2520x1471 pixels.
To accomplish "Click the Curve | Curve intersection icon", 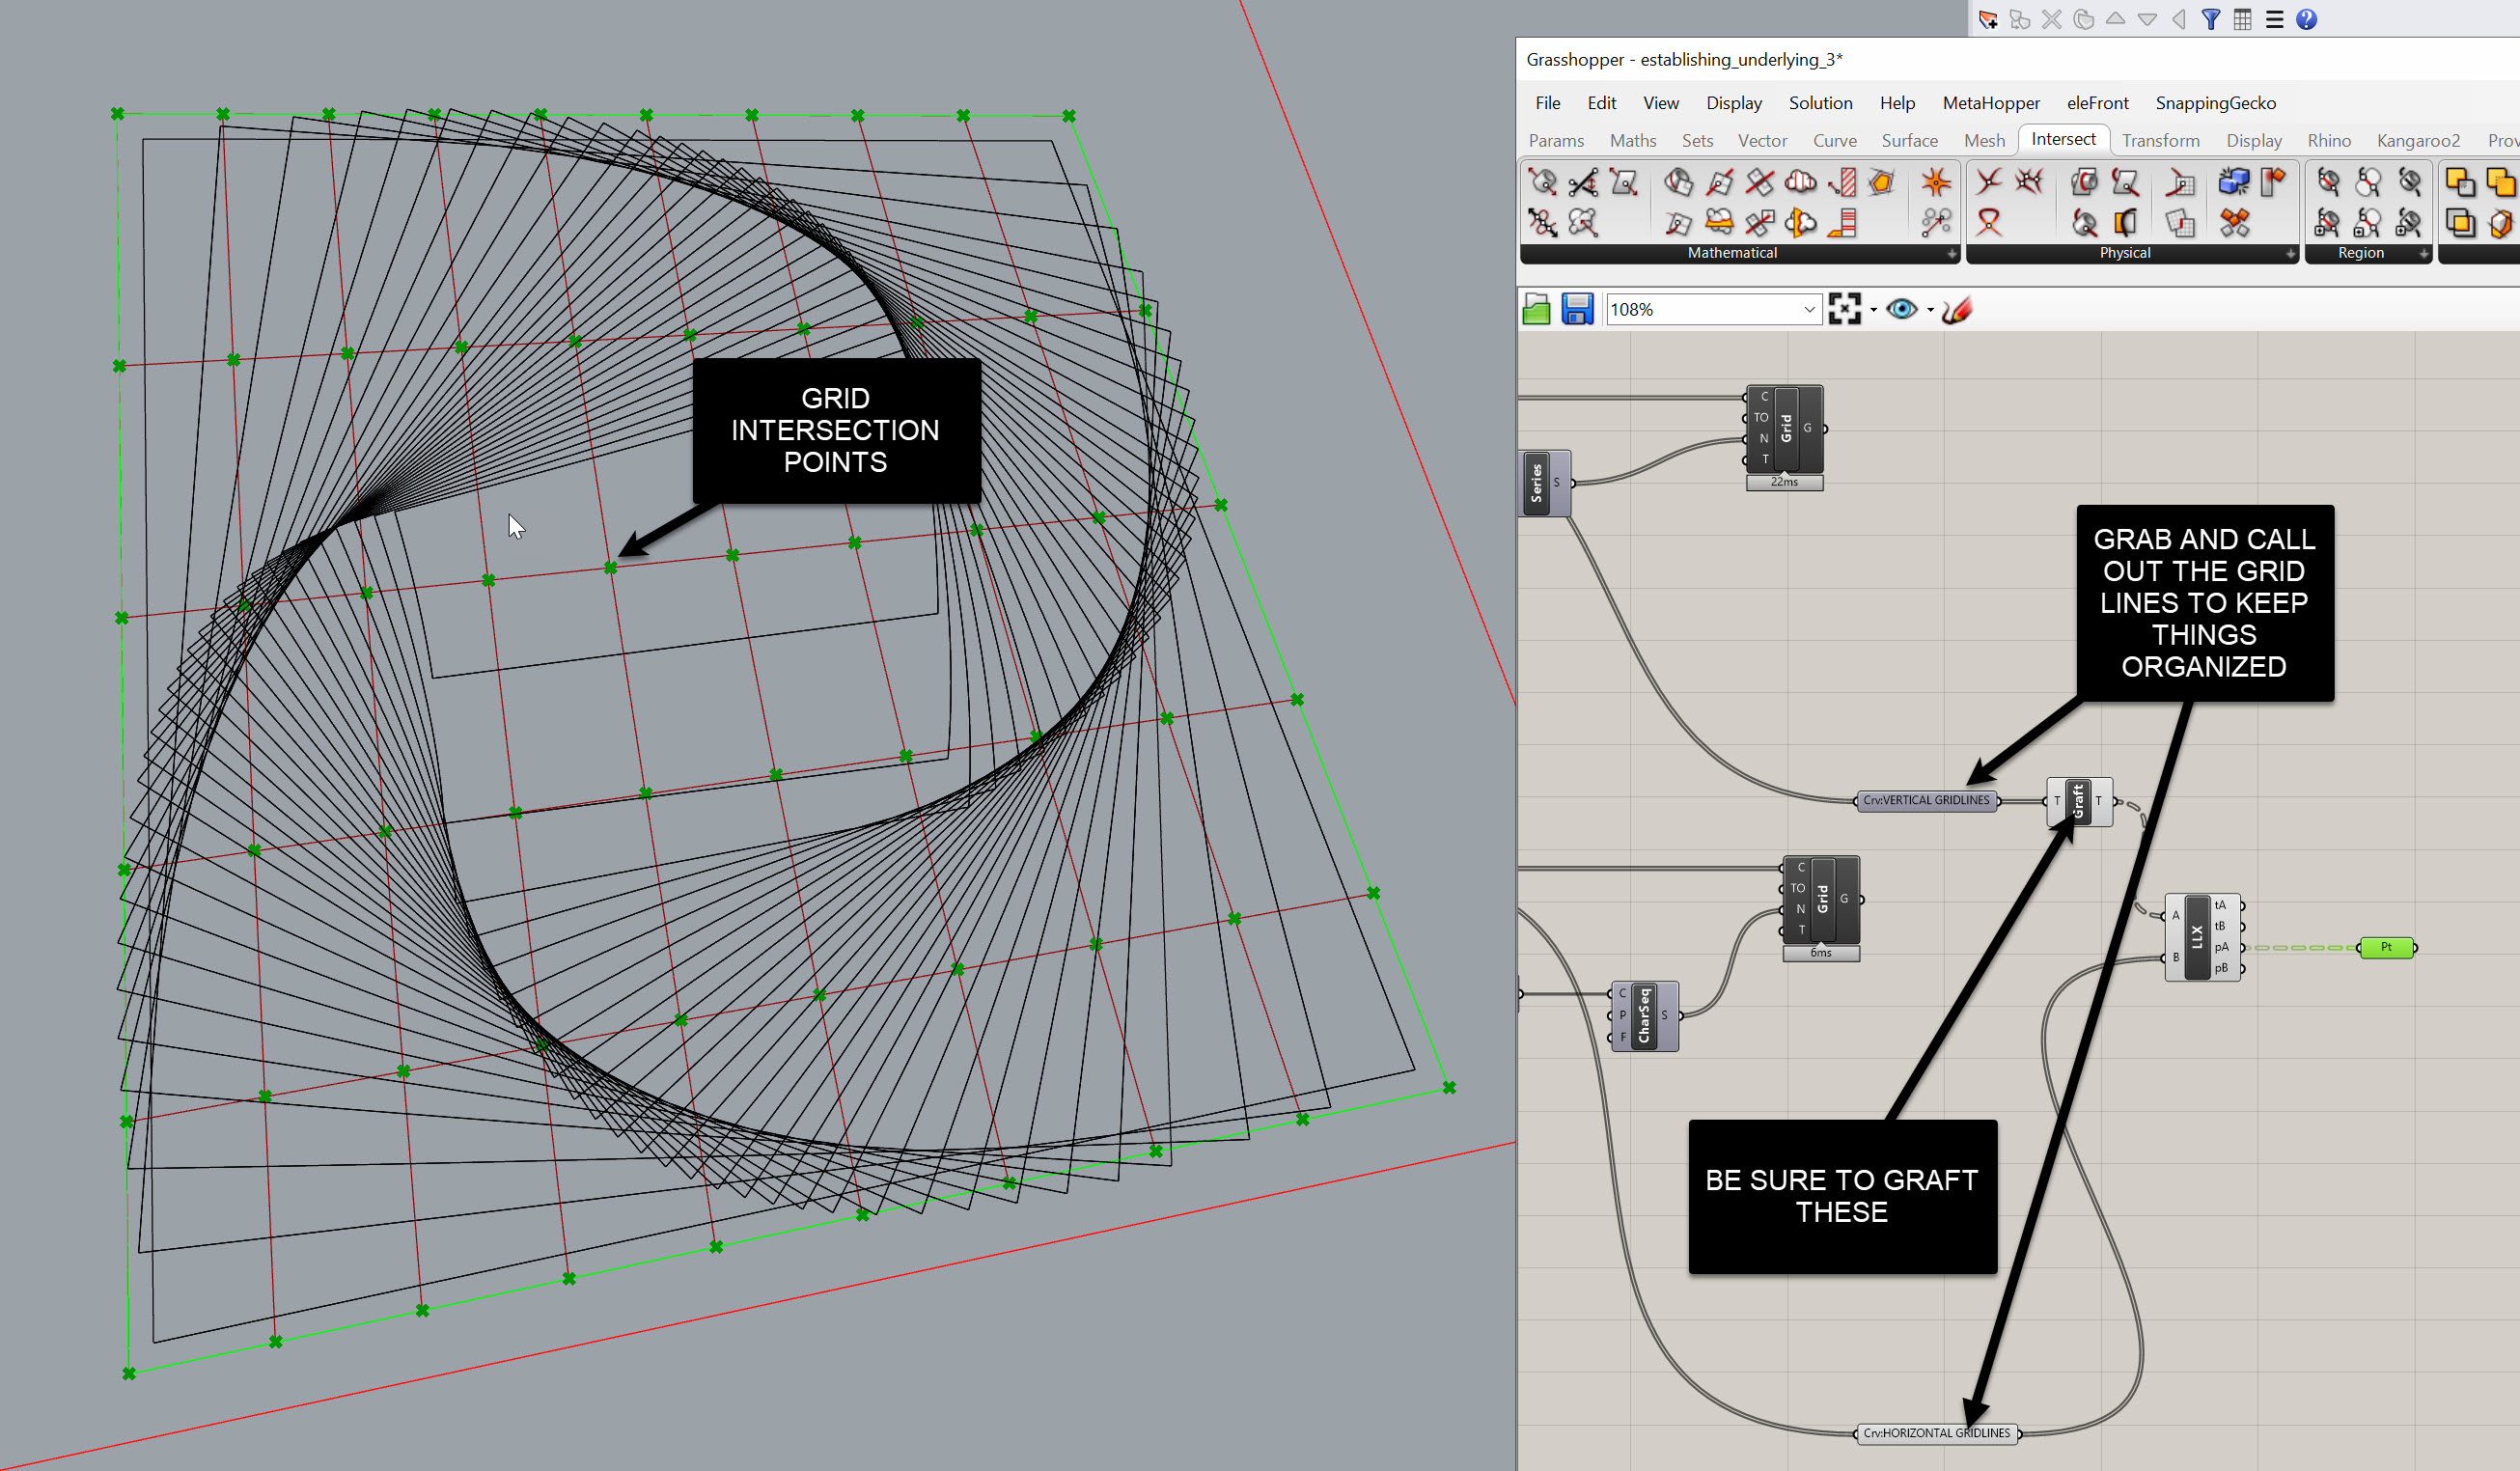I will (x=1988, y=182).
